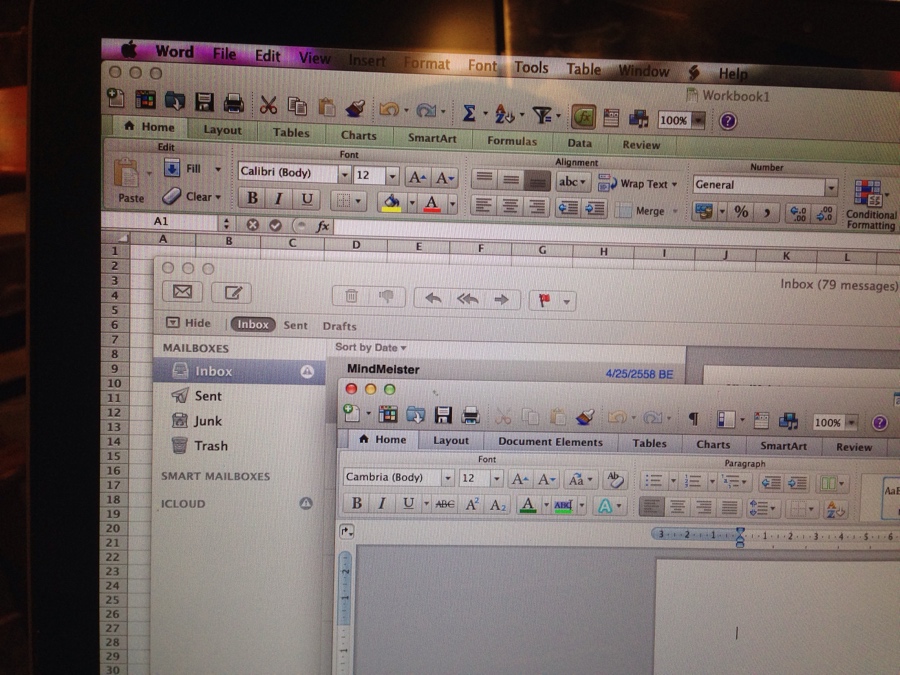
Task: Open the Cambria (Body) font dropdown in Word
Action: [x=448, y=478]
